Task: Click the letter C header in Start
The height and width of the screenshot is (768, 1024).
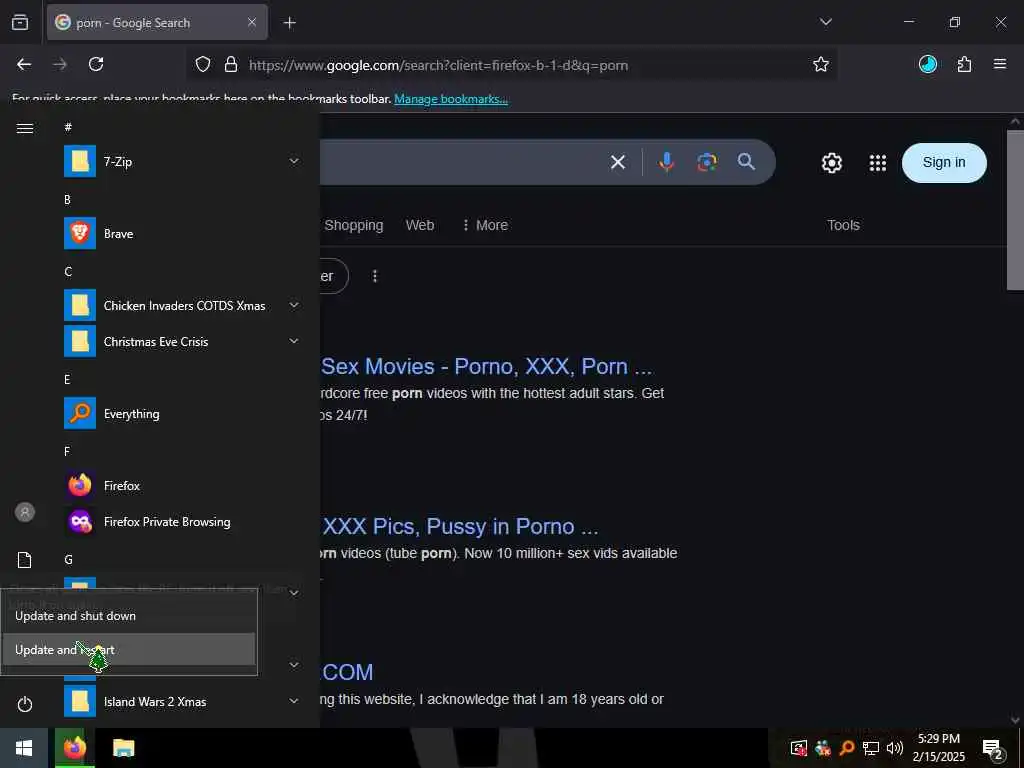Action: (x=68, y=272)
